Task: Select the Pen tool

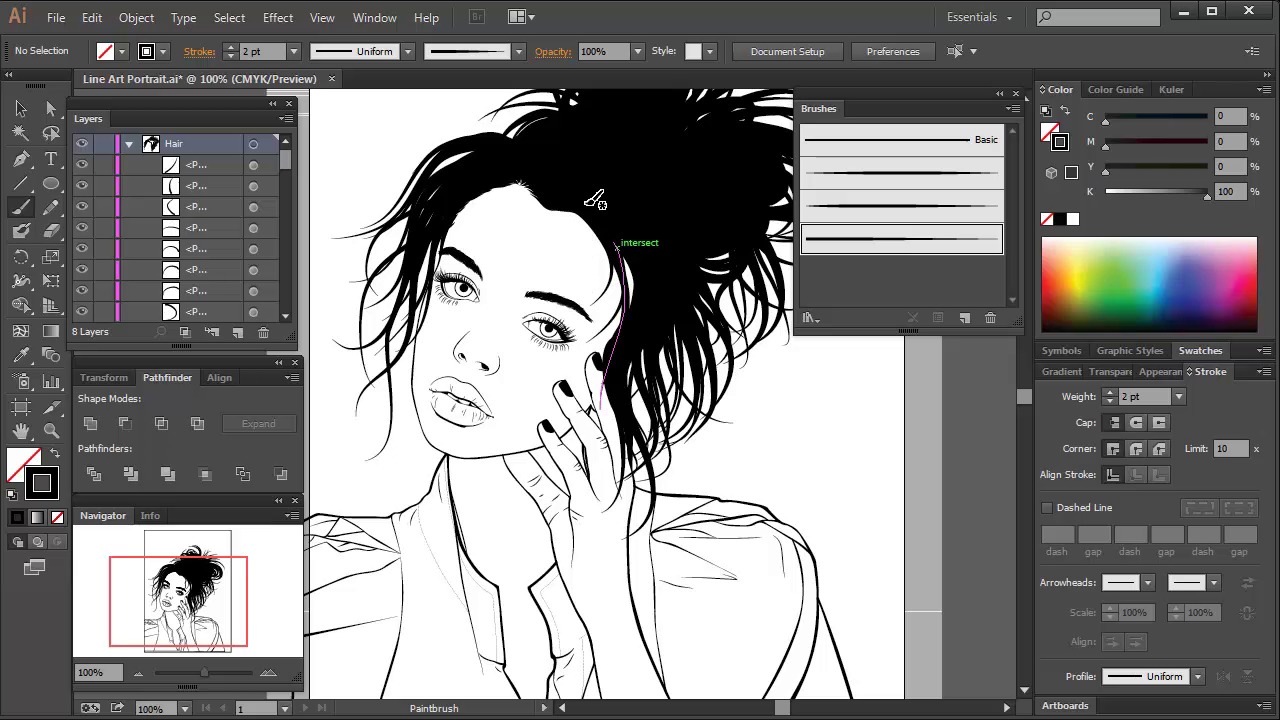Action: 21,158
